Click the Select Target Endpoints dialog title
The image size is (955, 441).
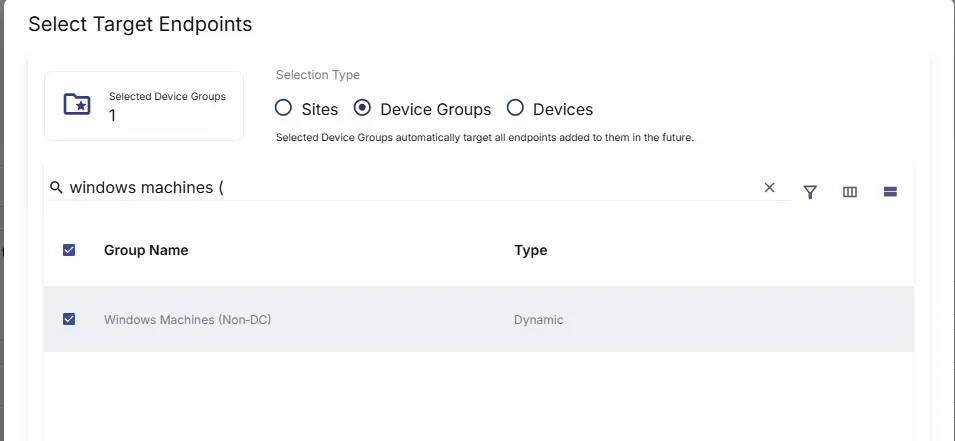(140, 24)
